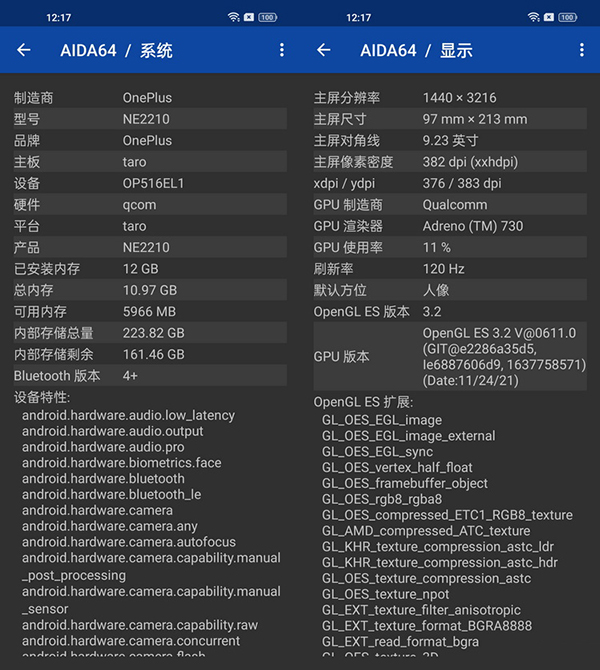This screenshot has width=600, height=670.
Task: Open the three-dot menu on the 显示 screen
Action: pos(581,50)
